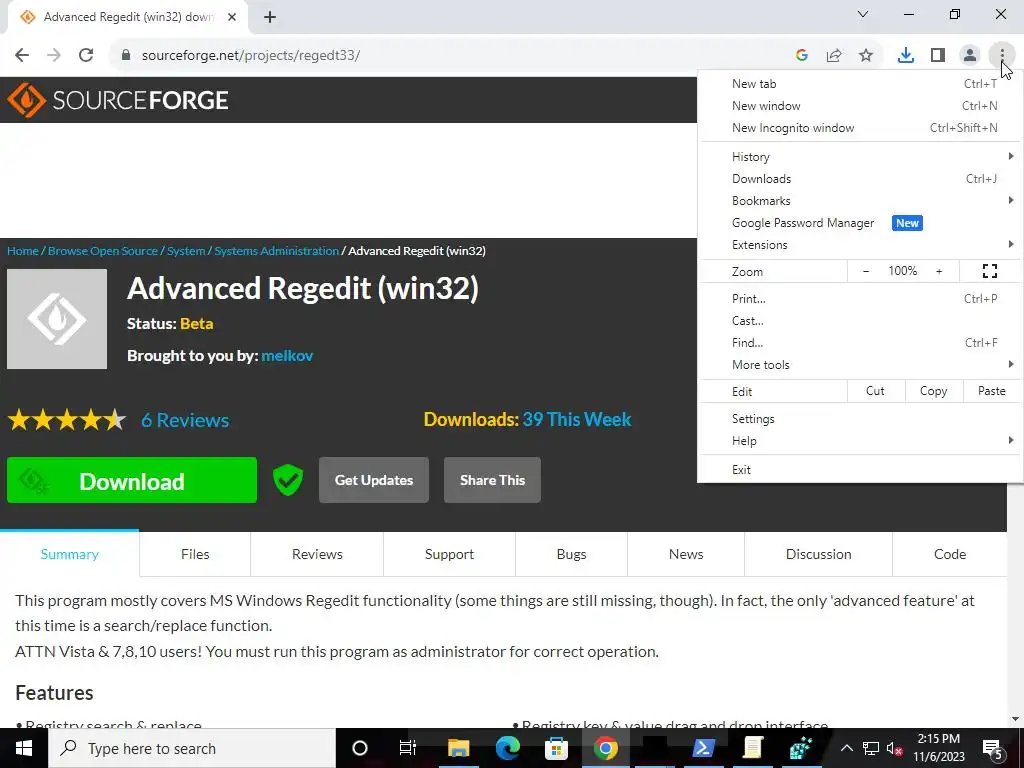Click Cut in the Edit row

tap(875, 391)
